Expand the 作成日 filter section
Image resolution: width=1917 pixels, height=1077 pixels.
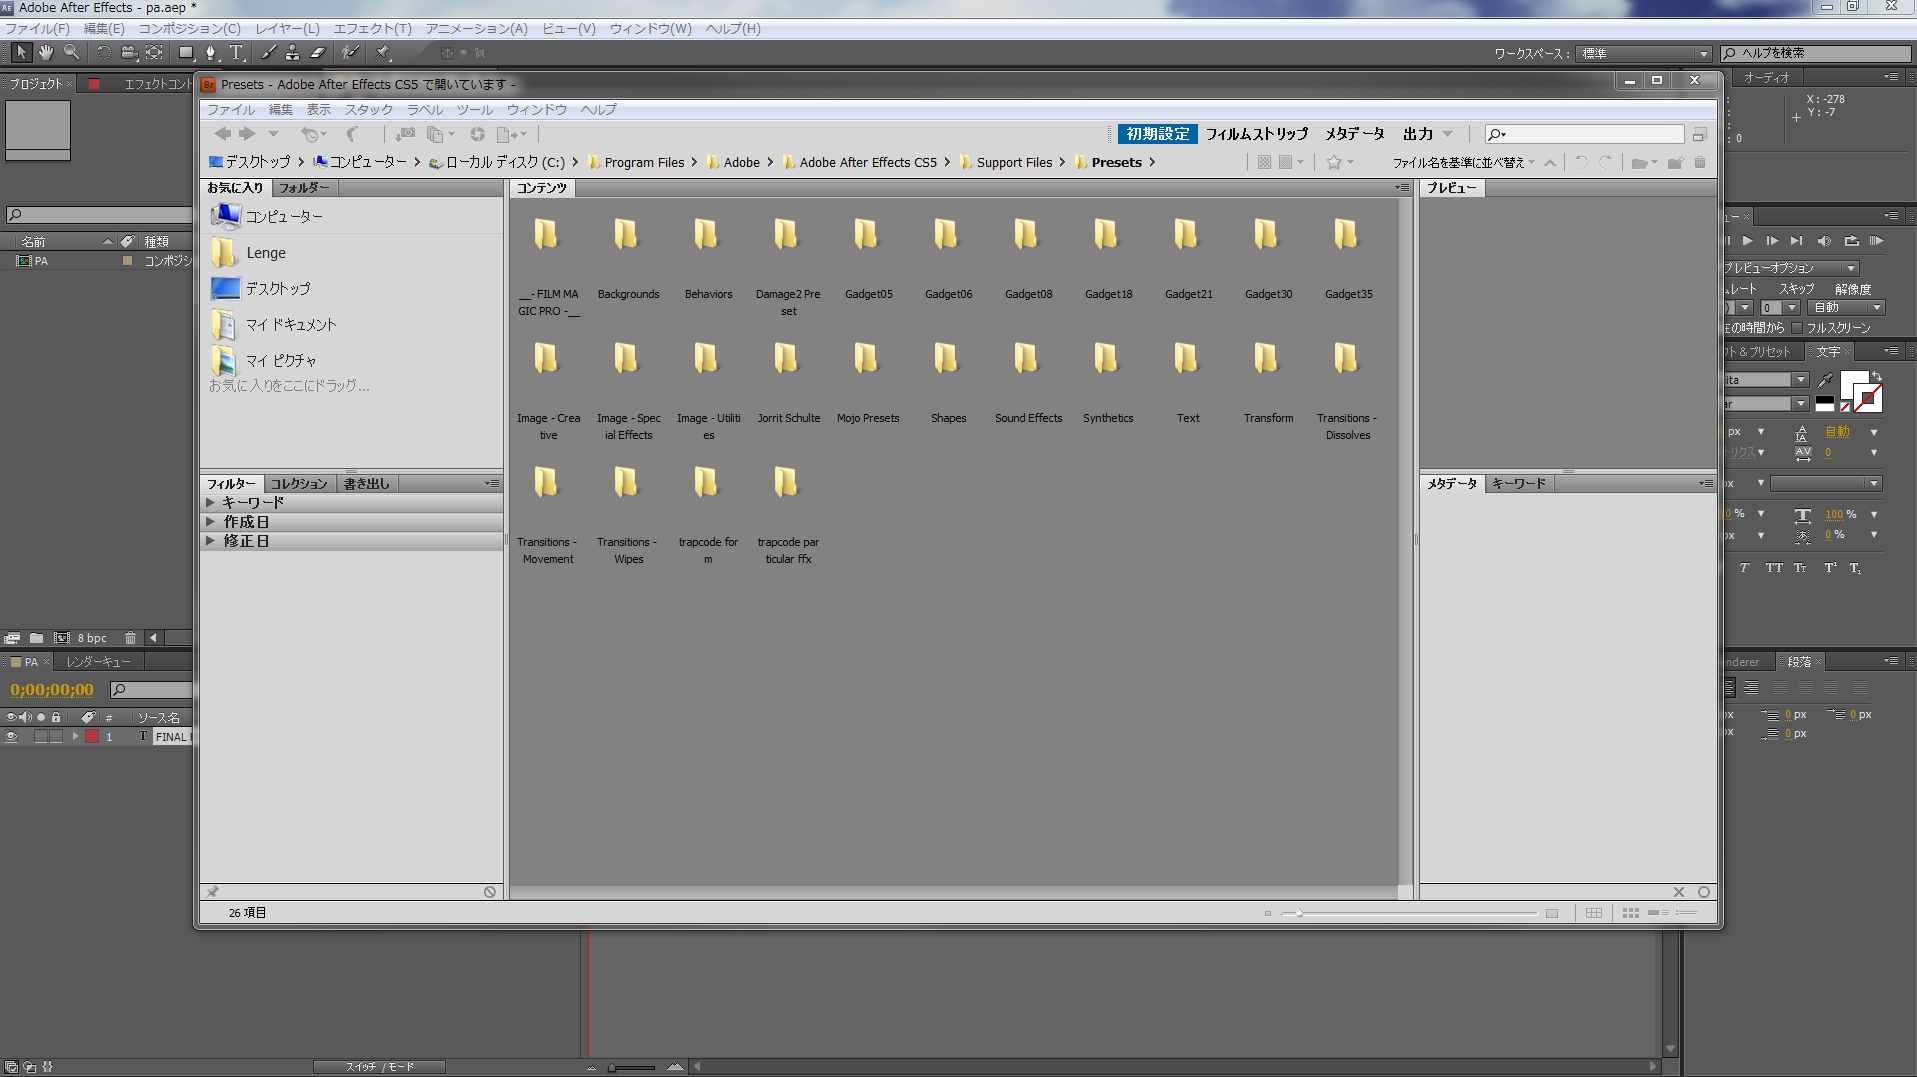tap(211, 521)
